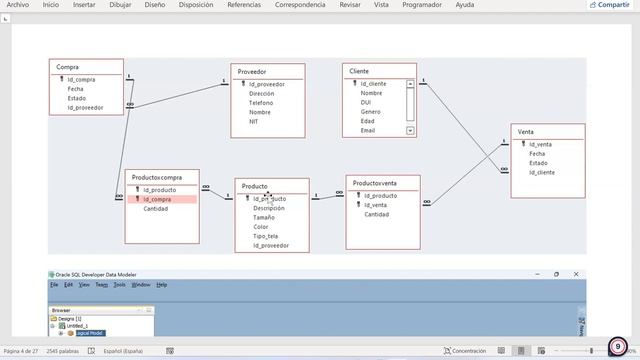Switch to Read Mode view icon

tap(501, 351)
